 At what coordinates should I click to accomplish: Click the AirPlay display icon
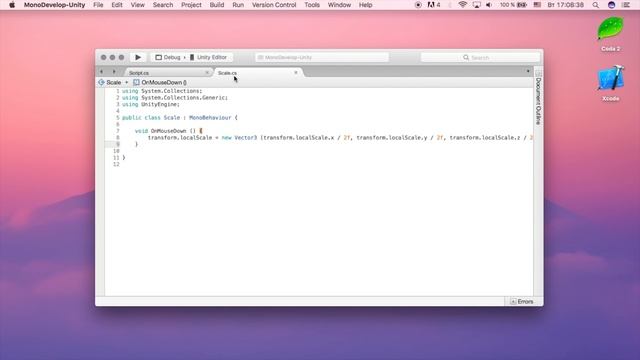[476, 5]
